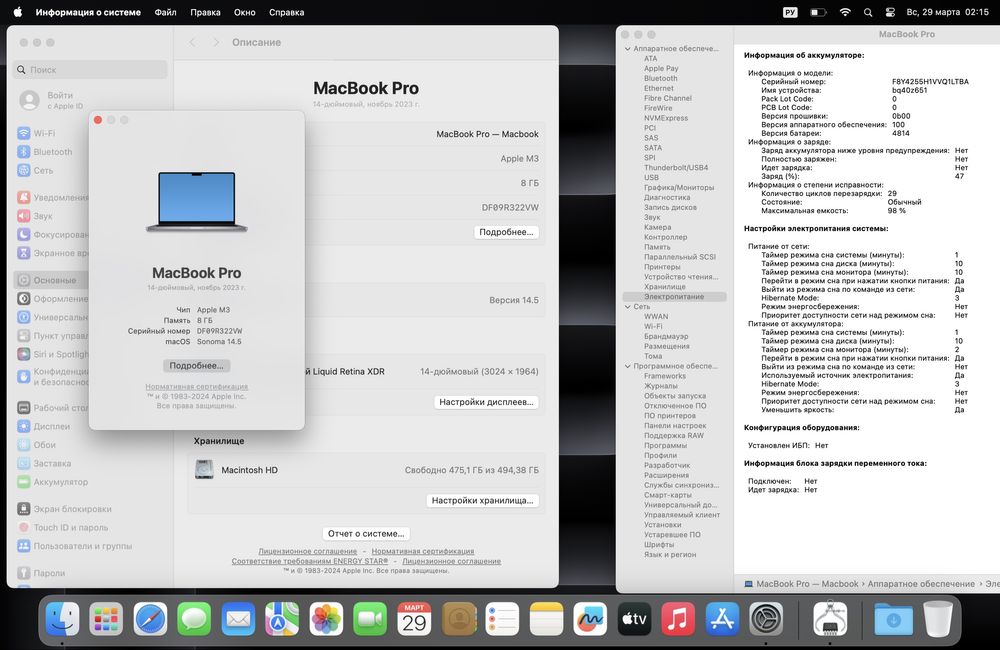This screenshot has height=650, width=1000.
Task: Select Thunderbolt/USB4 in System Information tree
Action: tap(676, 168)
